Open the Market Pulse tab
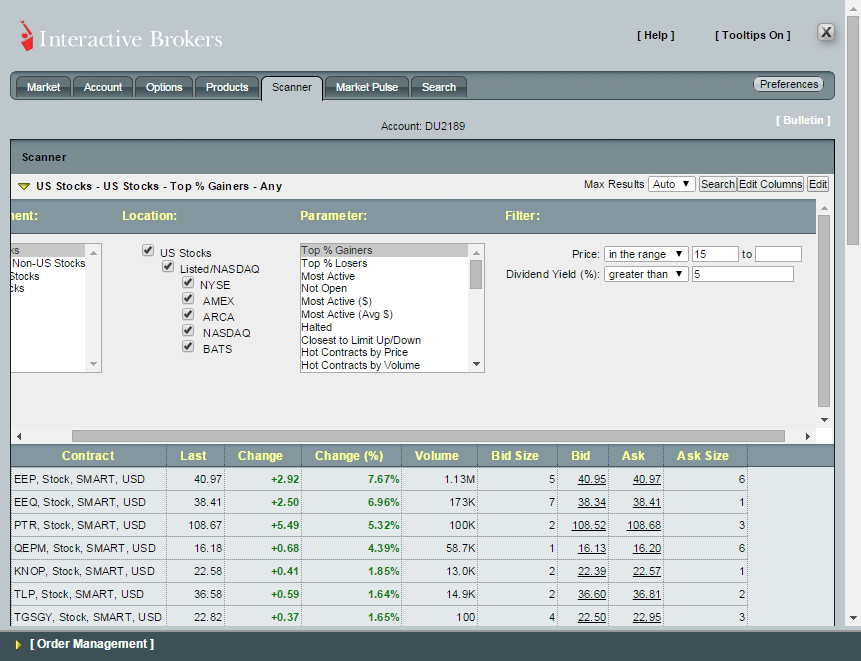The image size is (861, 661). pyautogui.click(x=367, y=87)
